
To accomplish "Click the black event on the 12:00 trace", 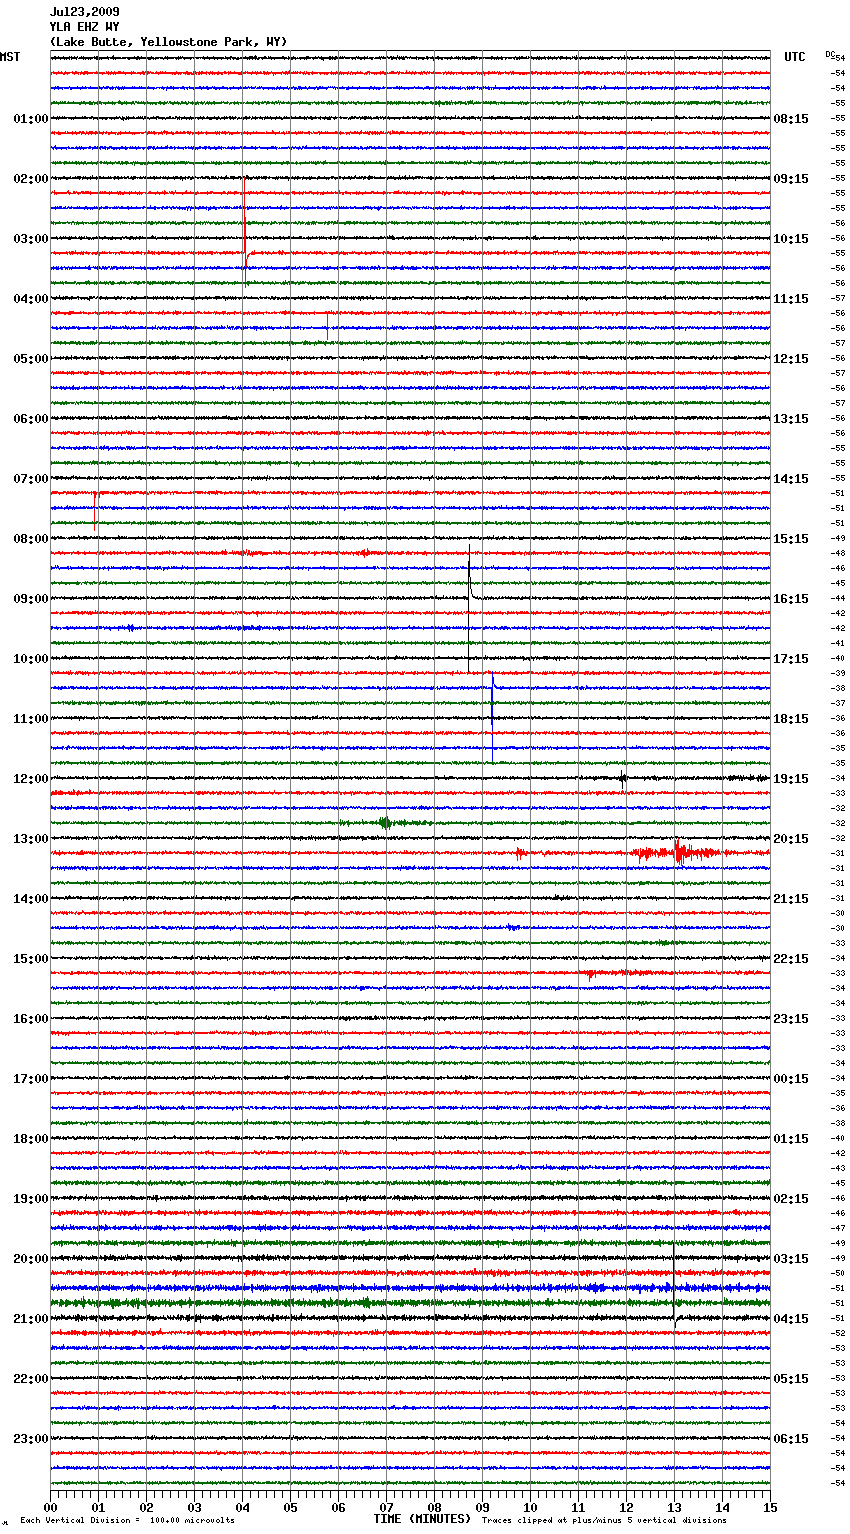I will [x=623, y=779].
